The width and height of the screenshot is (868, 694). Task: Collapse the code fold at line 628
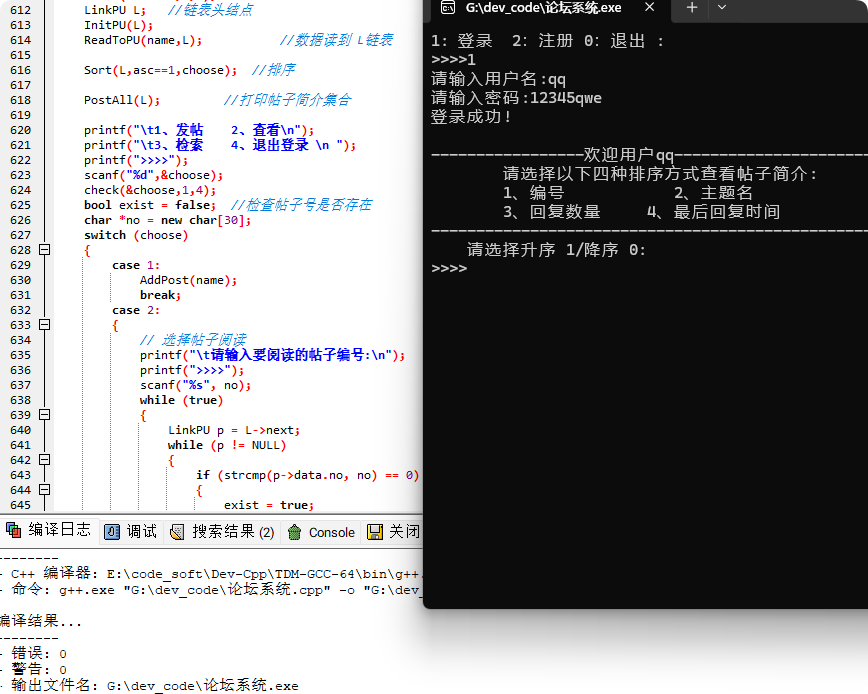[x=45, y=250]
